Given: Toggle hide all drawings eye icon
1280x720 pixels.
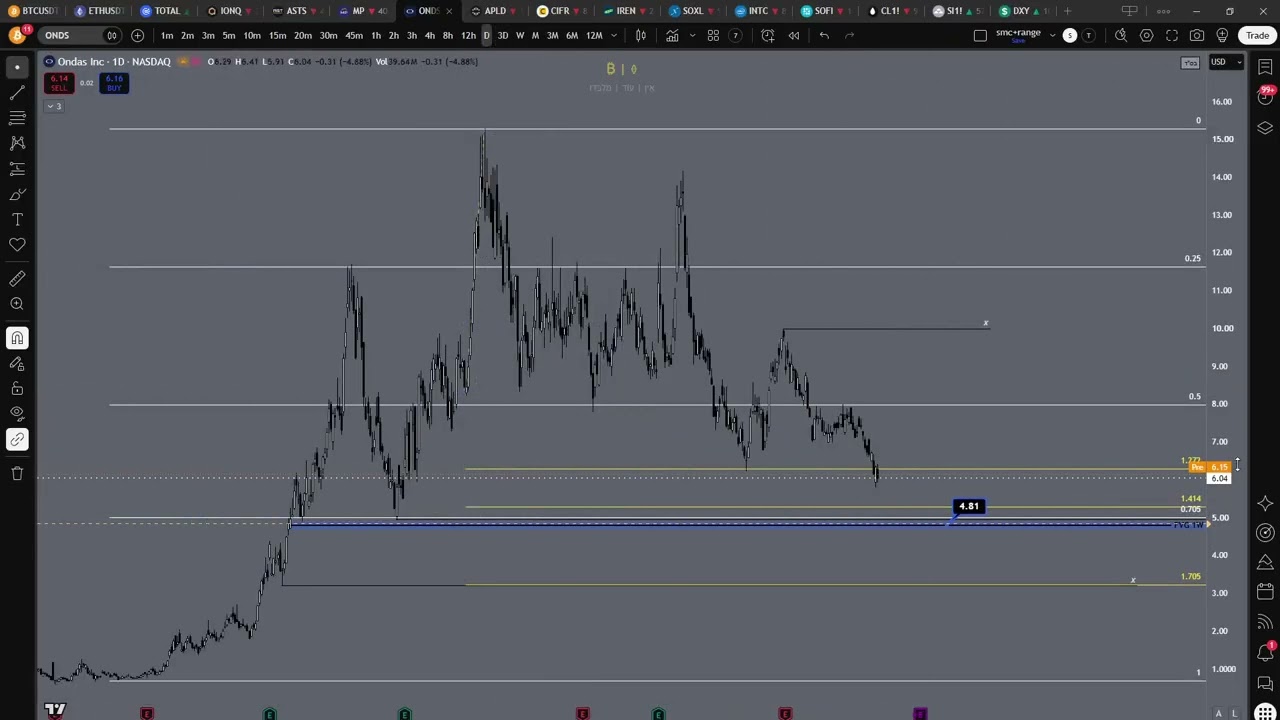Looking at the screenshot, I should 17,413.
